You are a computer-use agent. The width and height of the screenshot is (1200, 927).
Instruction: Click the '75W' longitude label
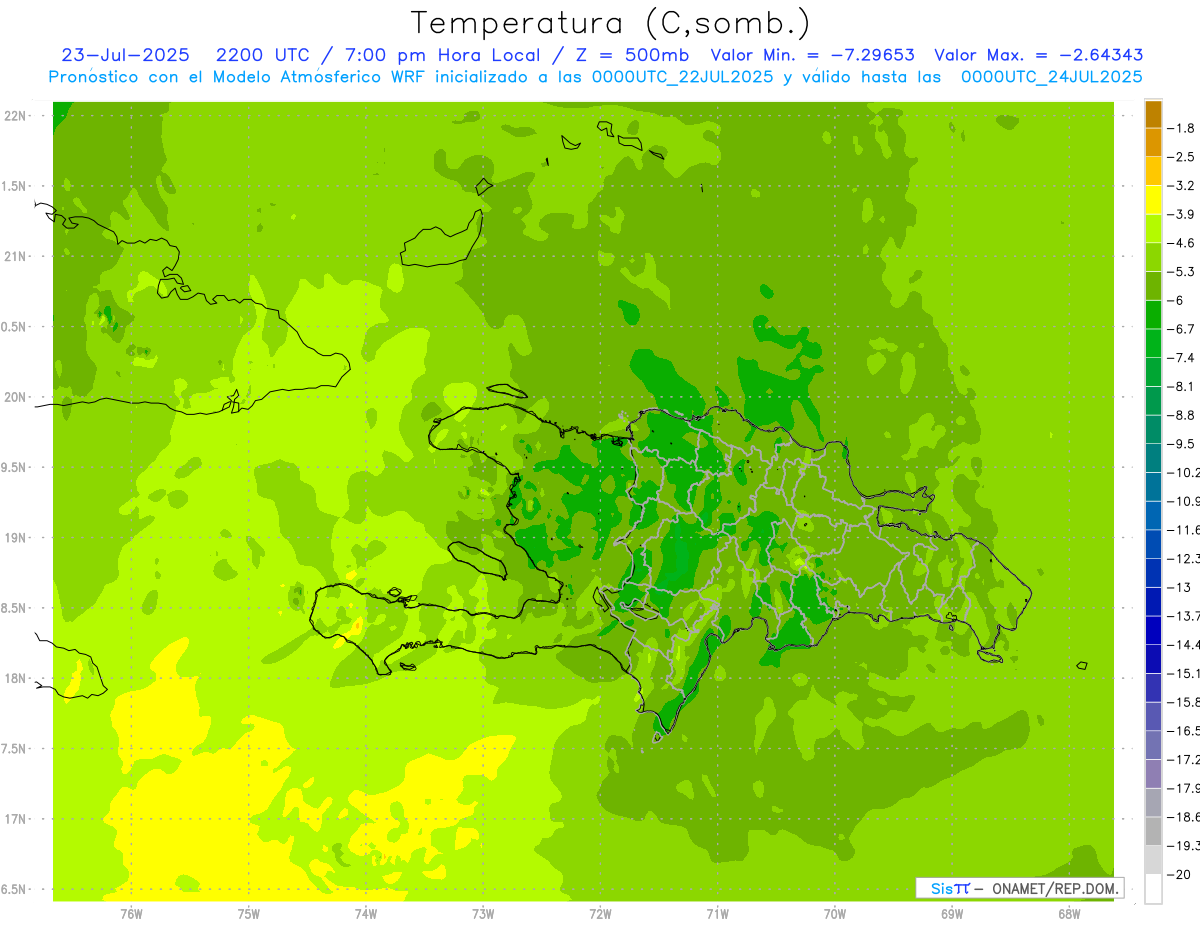pos(248,914)
